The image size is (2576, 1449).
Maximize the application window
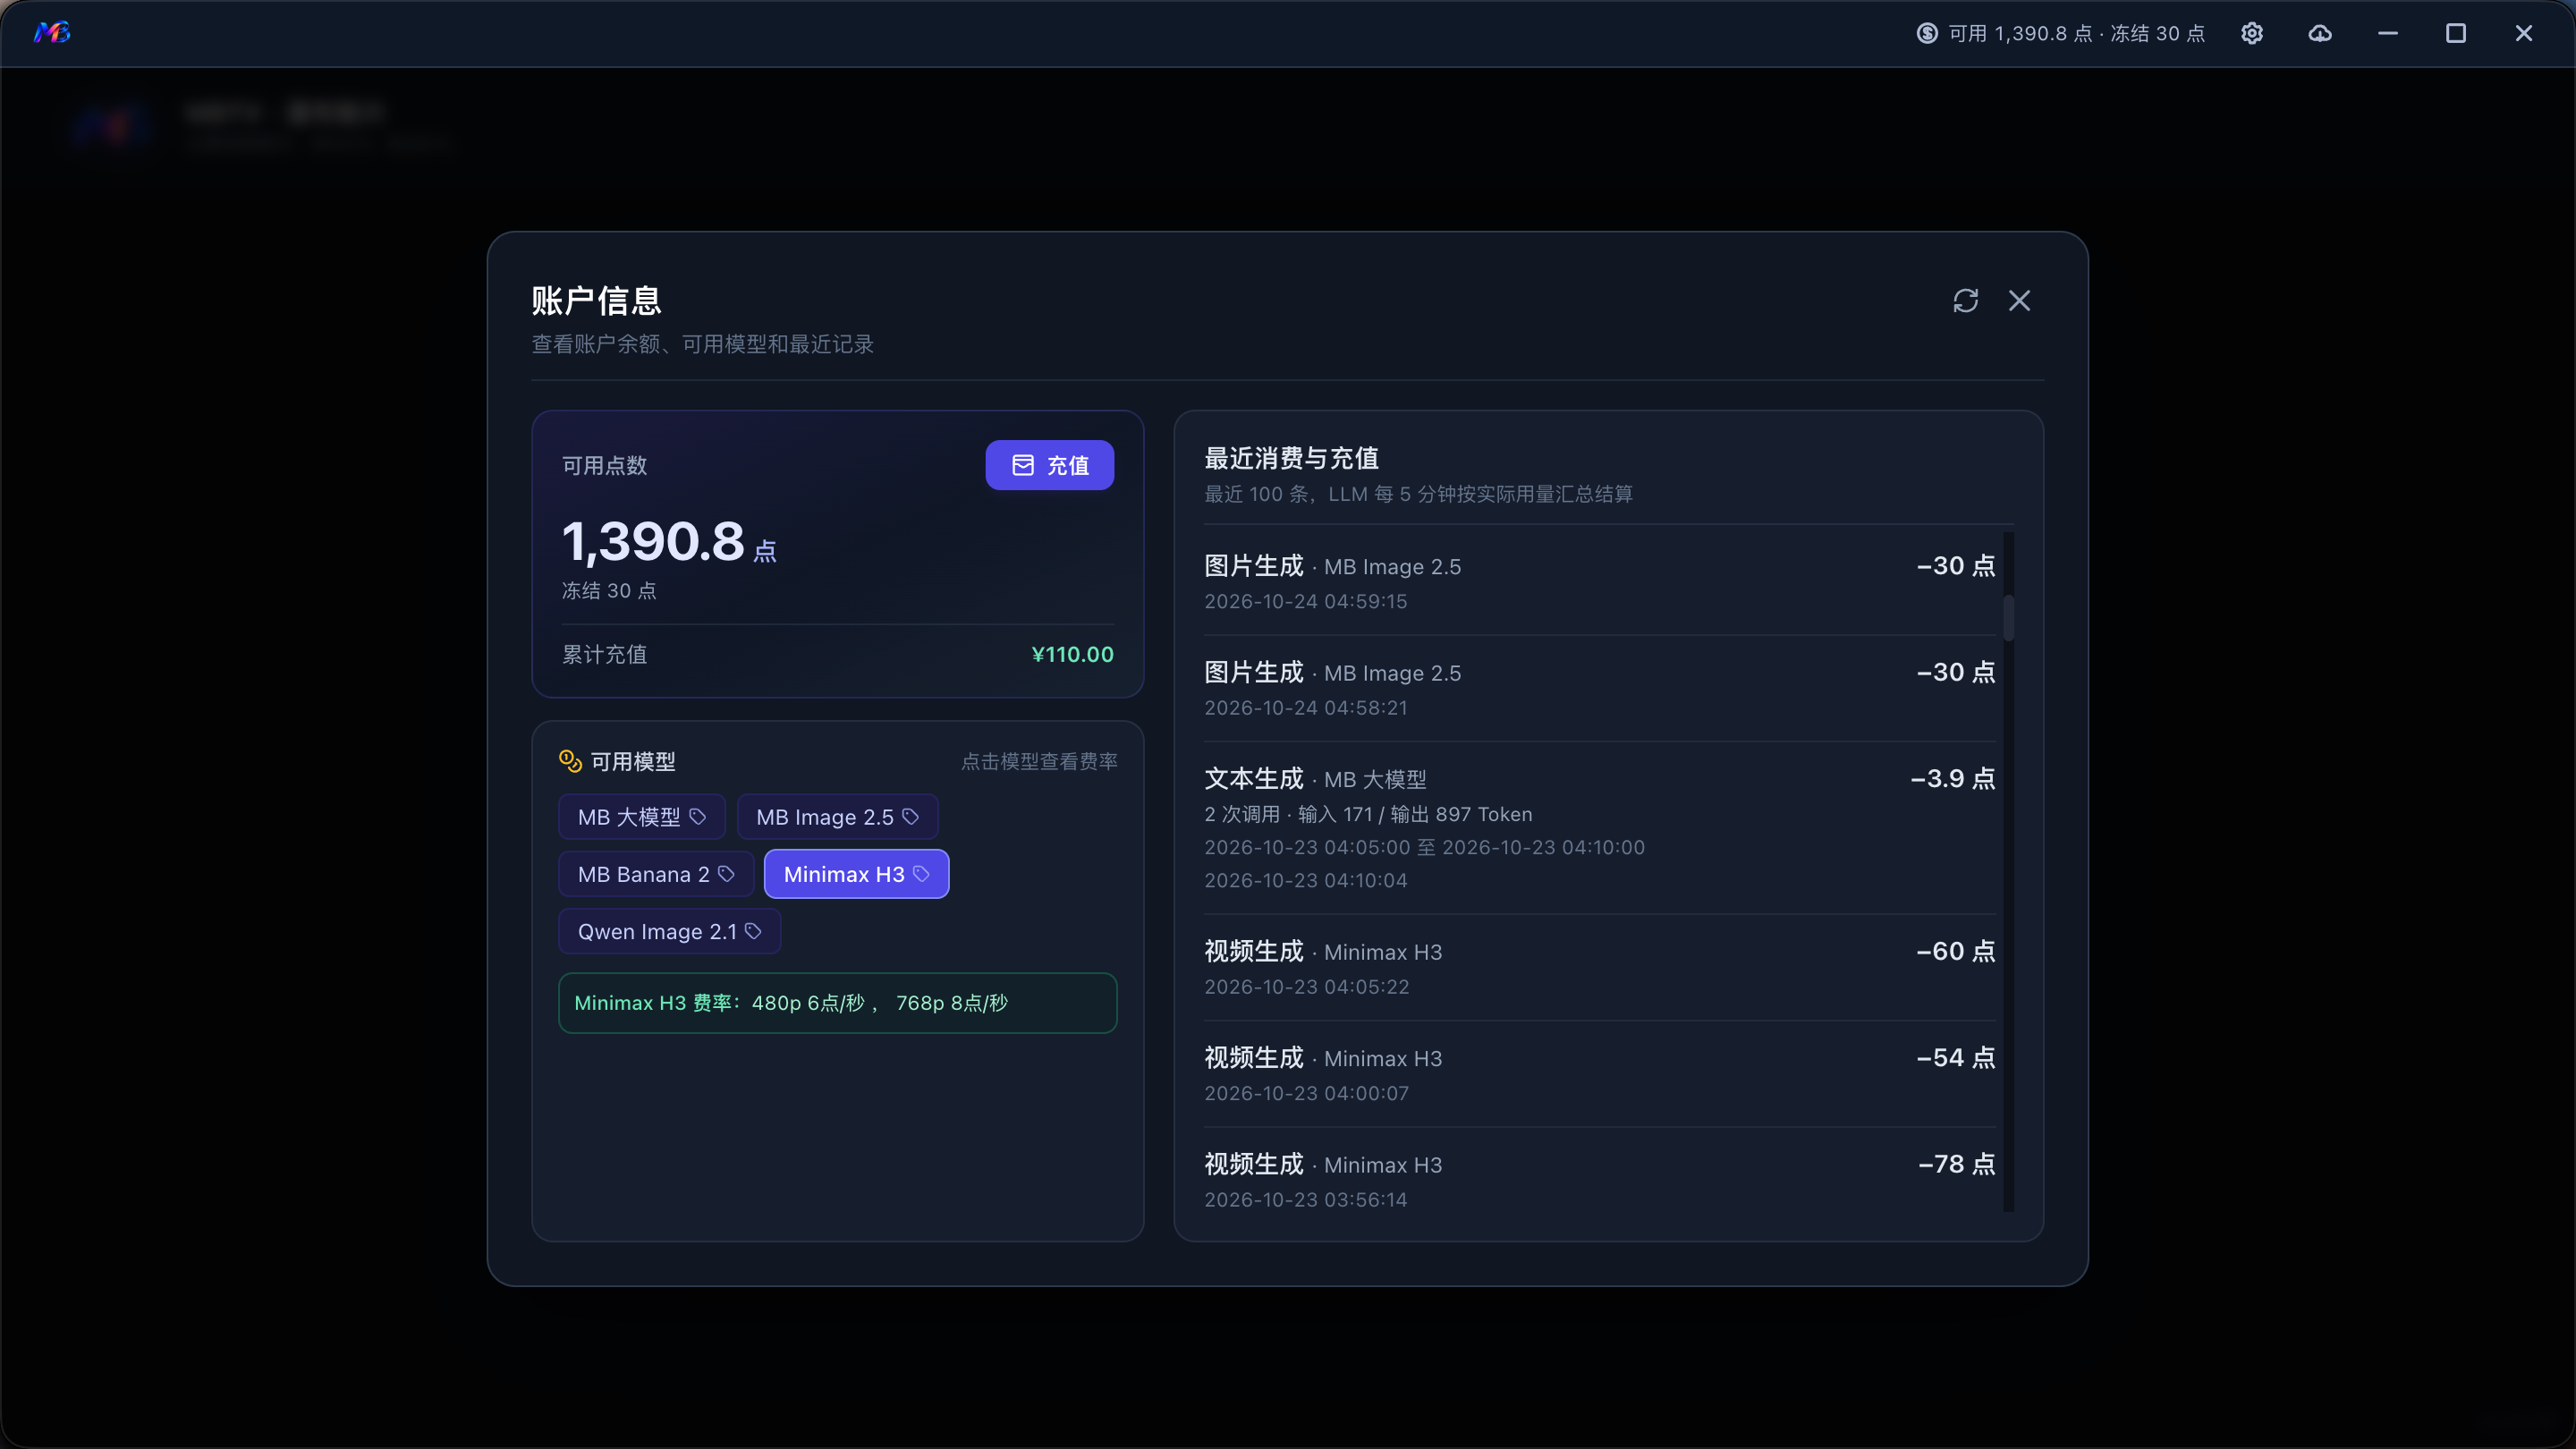[x=2456, y=33]
